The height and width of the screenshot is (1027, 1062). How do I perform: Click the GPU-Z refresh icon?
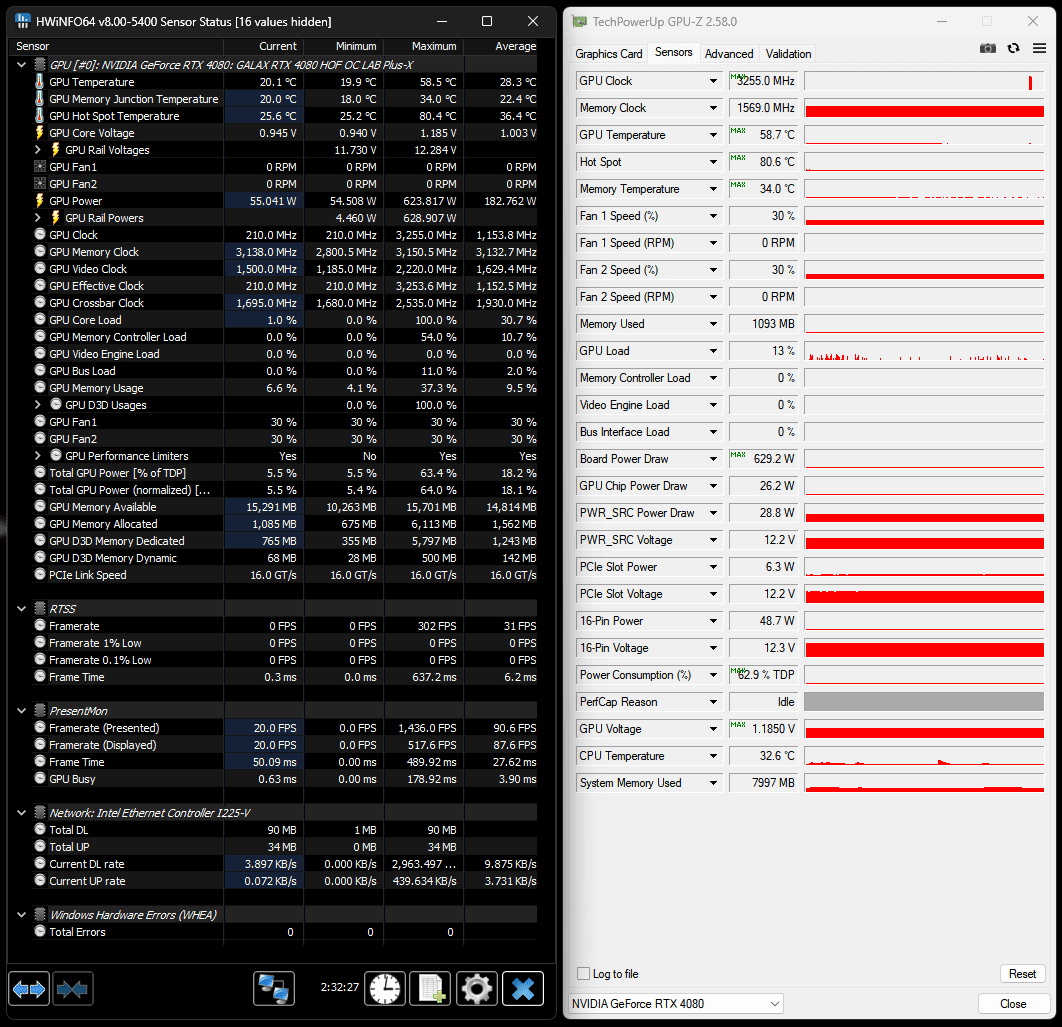1013,48
